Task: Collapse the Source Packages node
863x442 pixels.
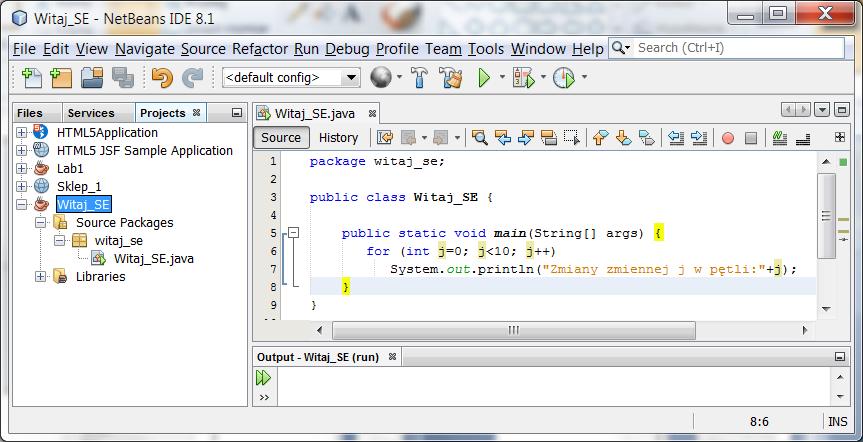Action: coord(40,222)
